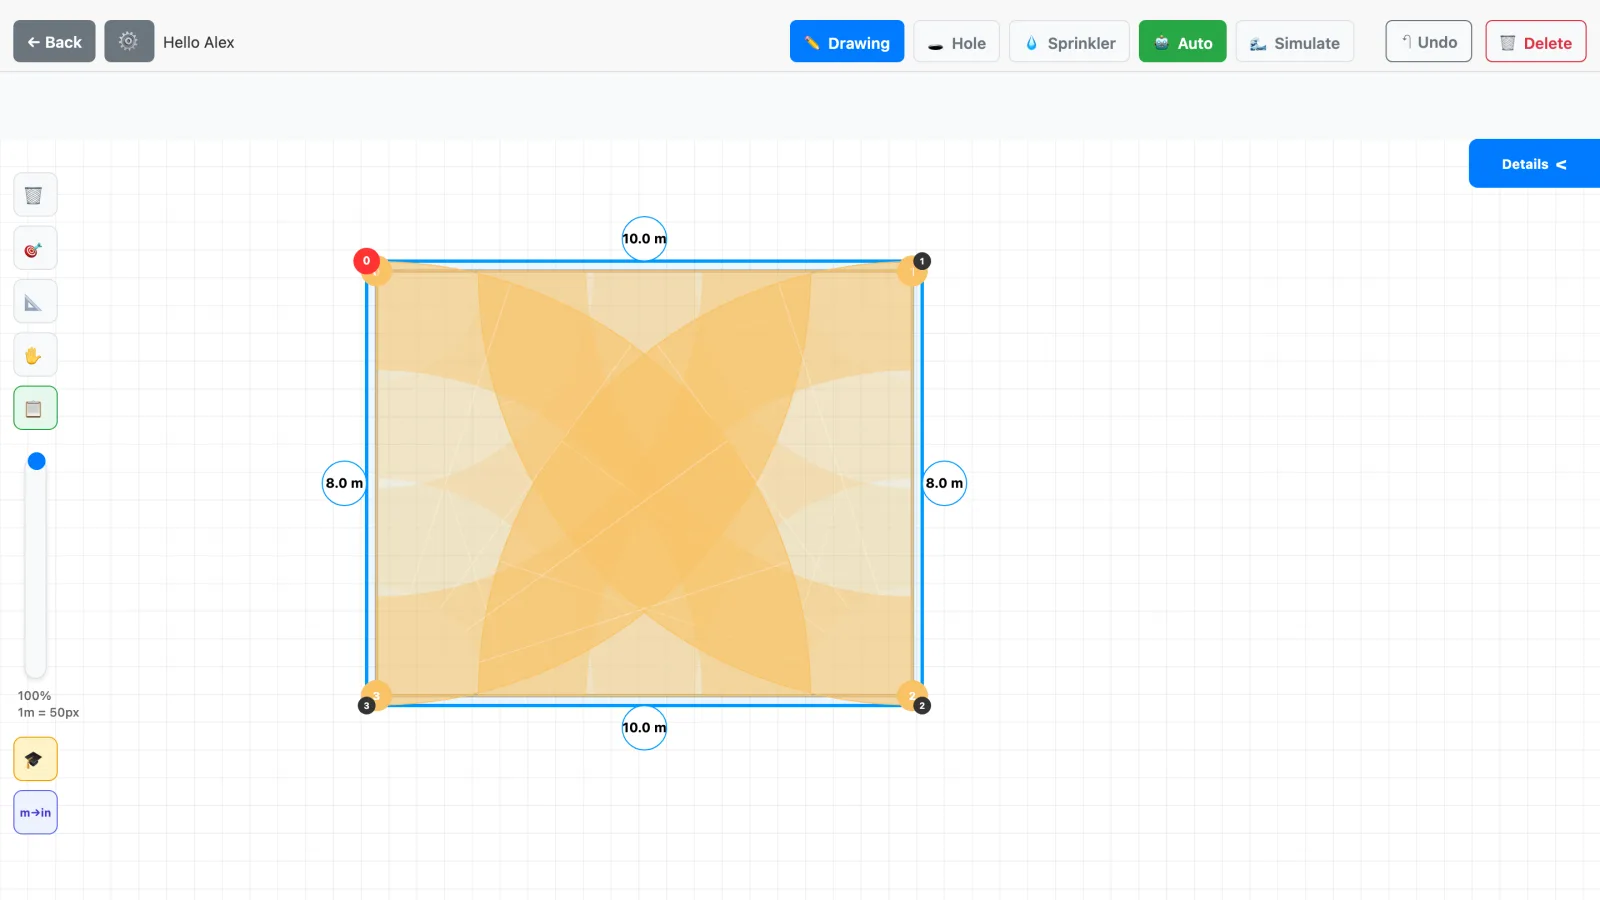Click the red Delete button
The width and height of the screenshot is (1600, 900).
pyautogui.click(x=1536, y=42)
